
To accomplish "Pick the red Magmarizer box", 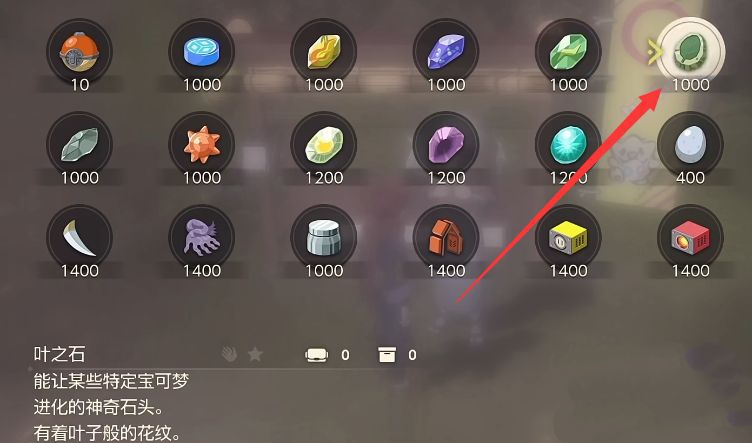I will tap(690, 238).
